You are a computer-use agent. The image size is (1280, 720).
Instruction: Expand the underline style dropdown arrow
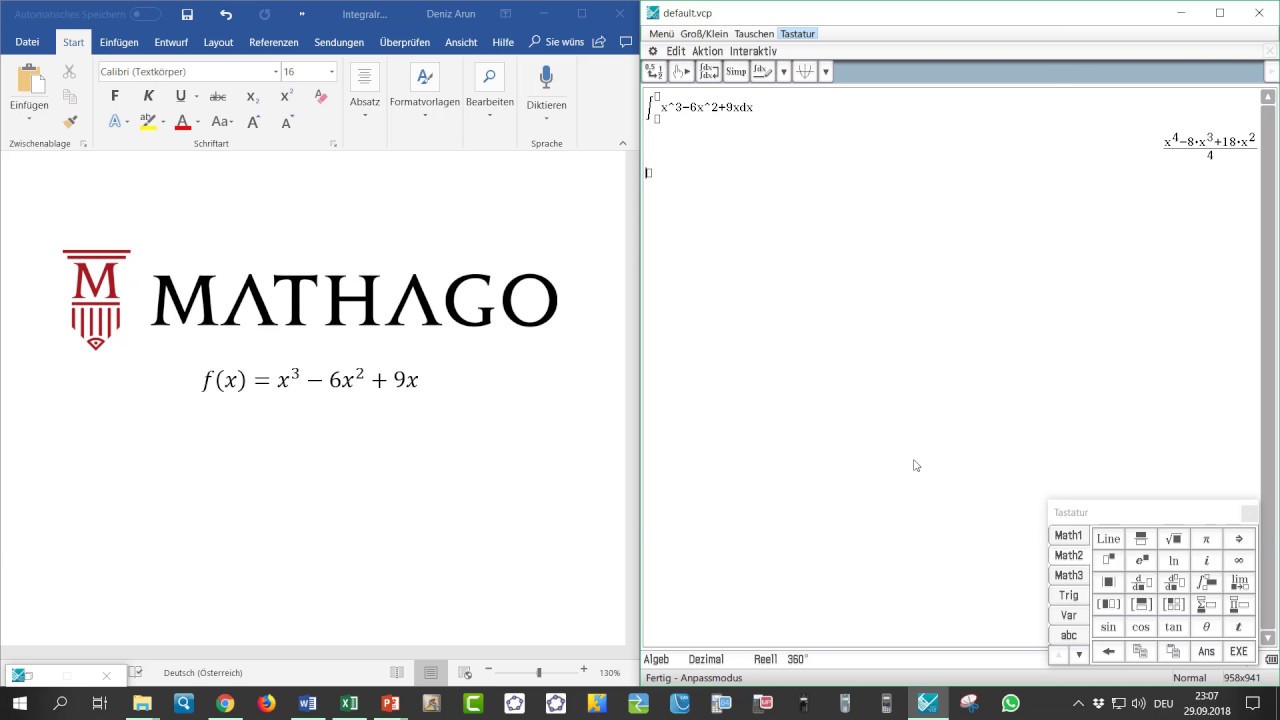[196, 96]
